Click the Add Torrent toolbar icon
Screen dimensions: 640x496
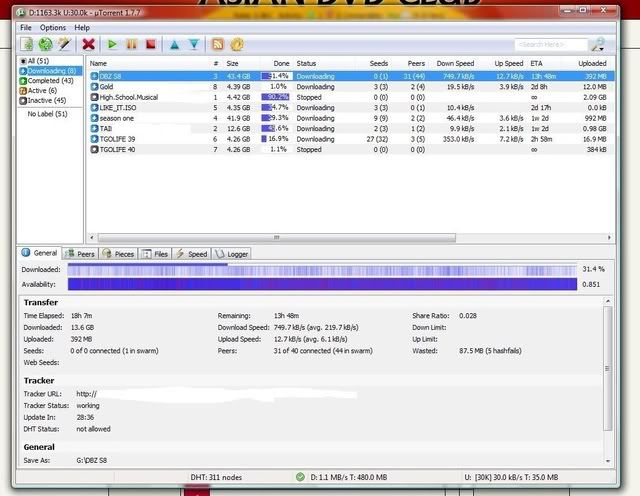point(27,44)
